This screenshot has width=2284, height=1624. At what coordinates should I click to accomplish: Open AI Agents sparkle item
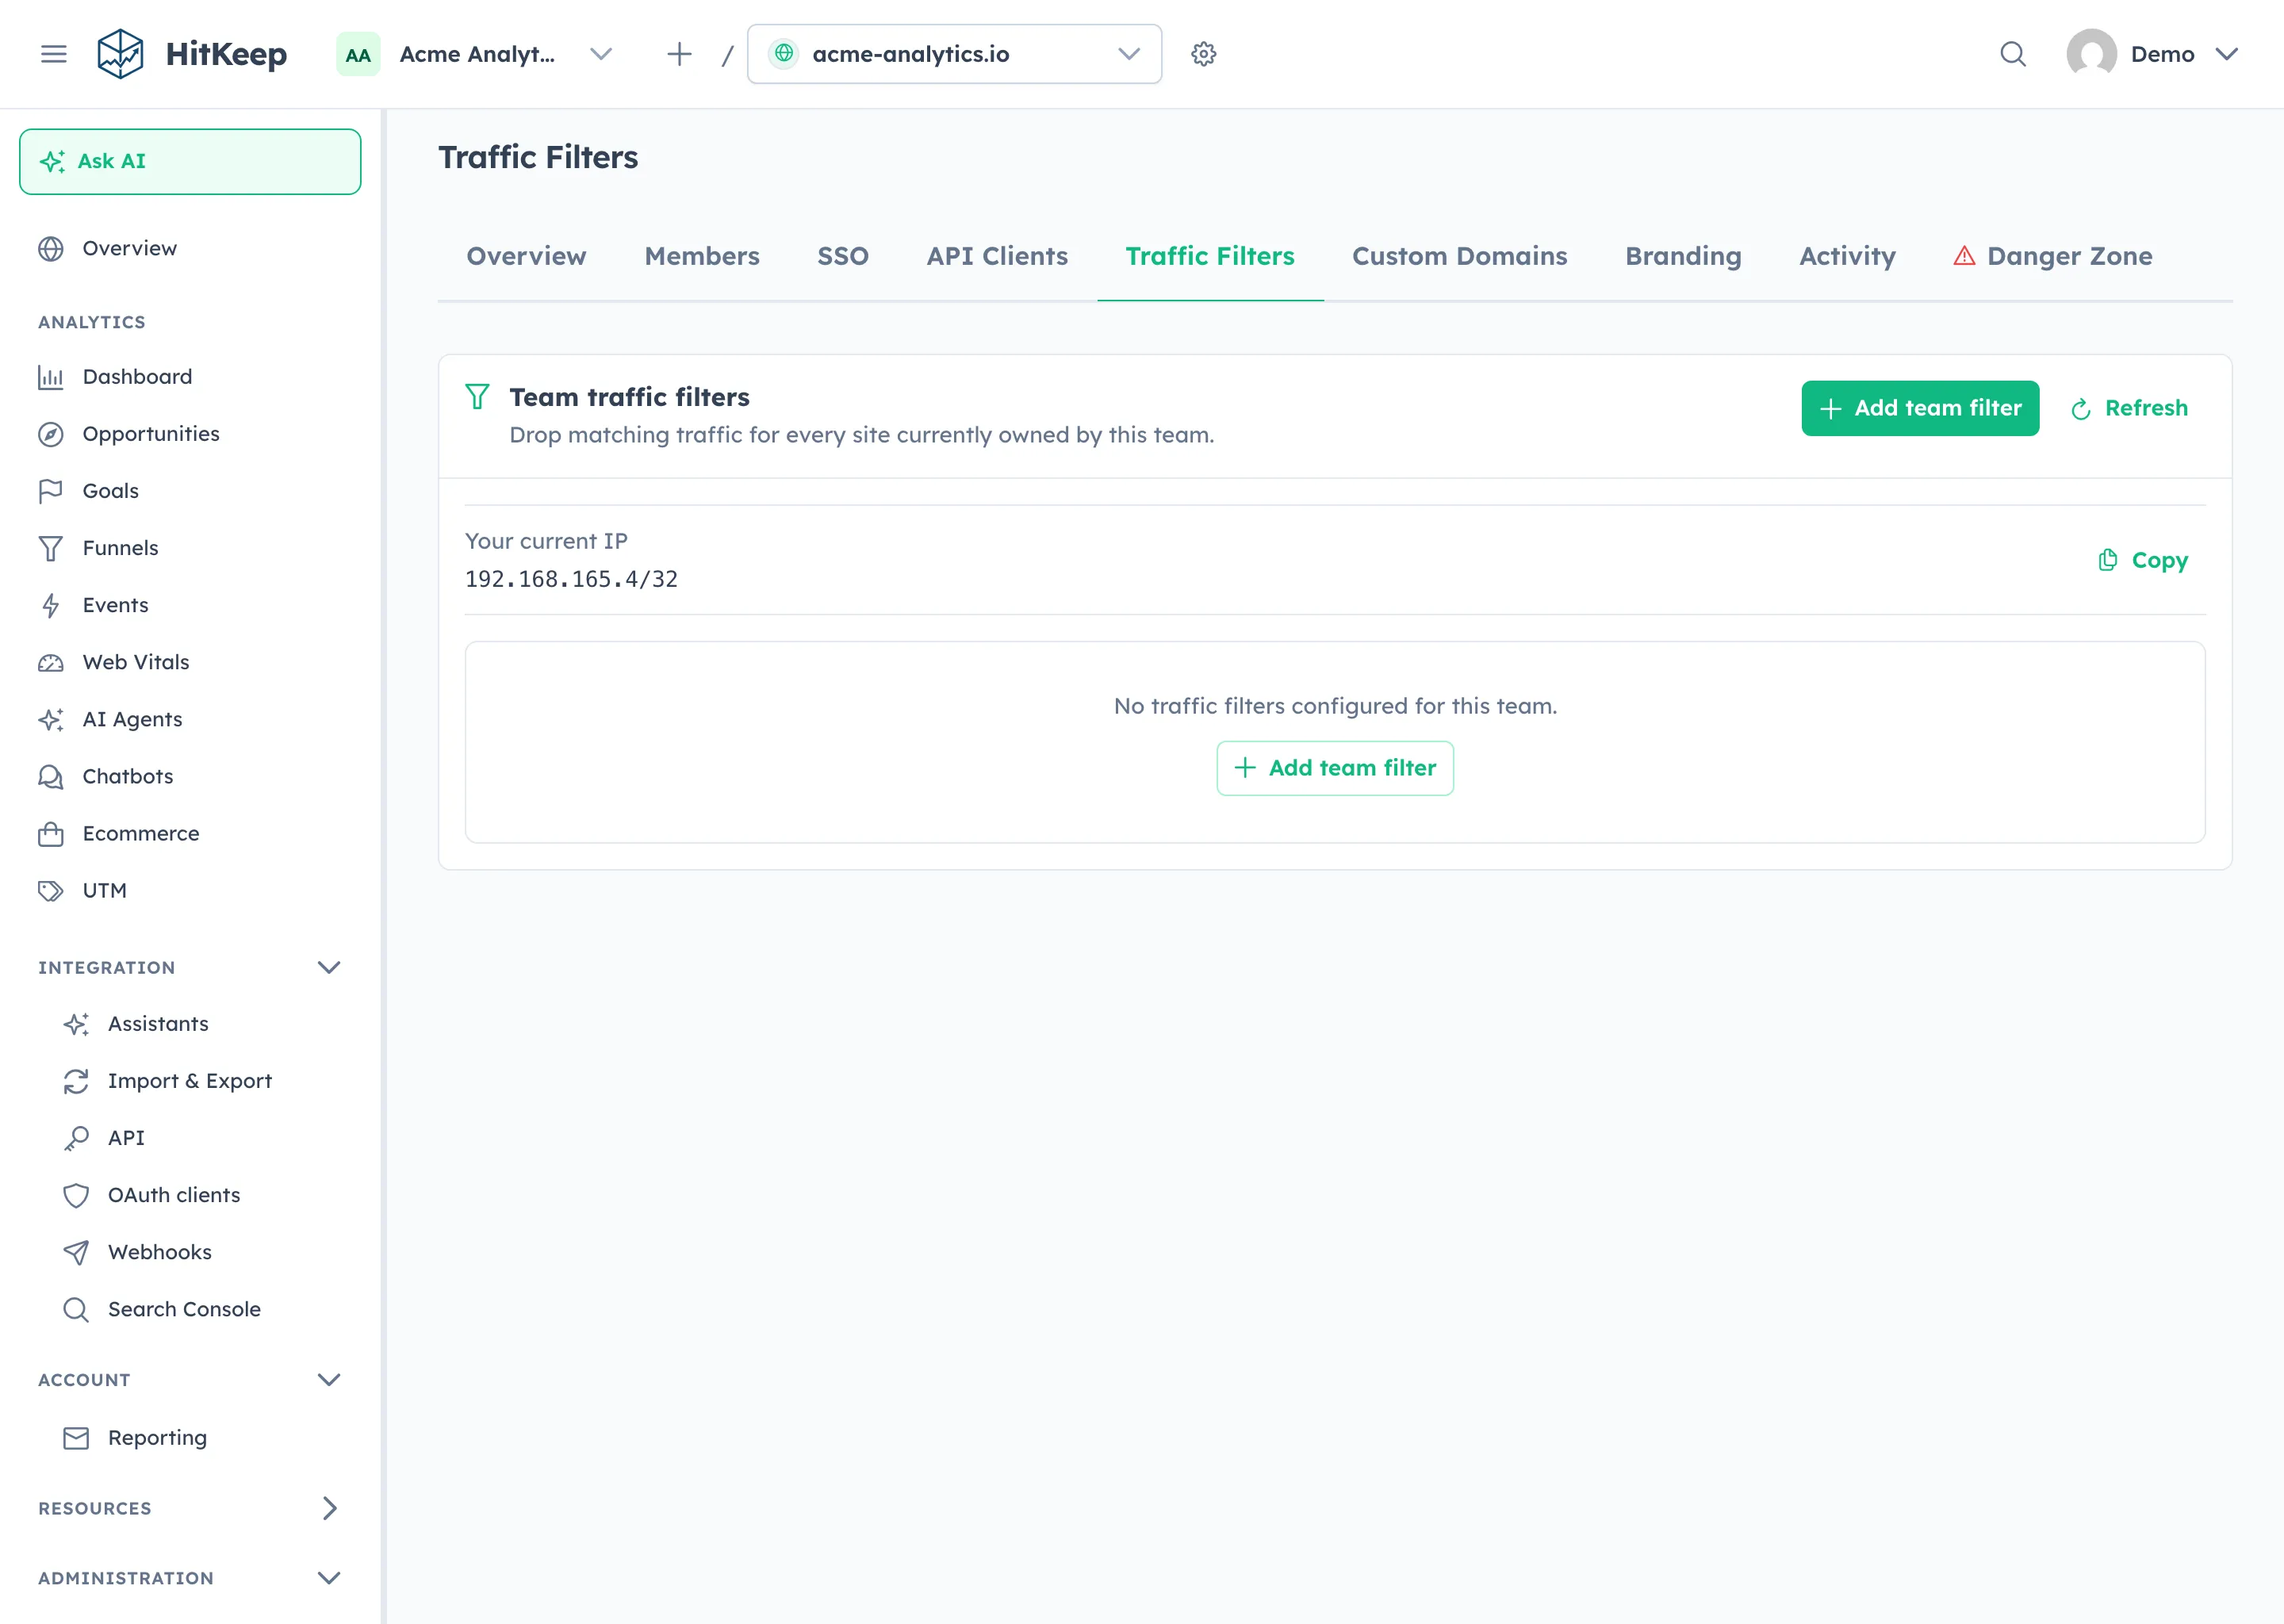[190, 719]
